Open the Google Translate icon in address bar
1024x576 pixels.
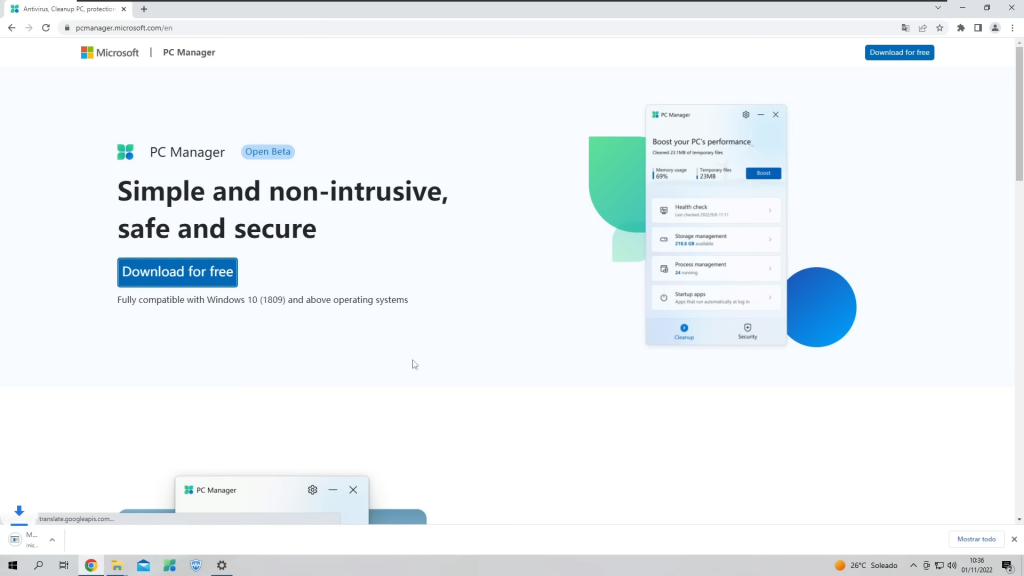click(x=906, y=28)
